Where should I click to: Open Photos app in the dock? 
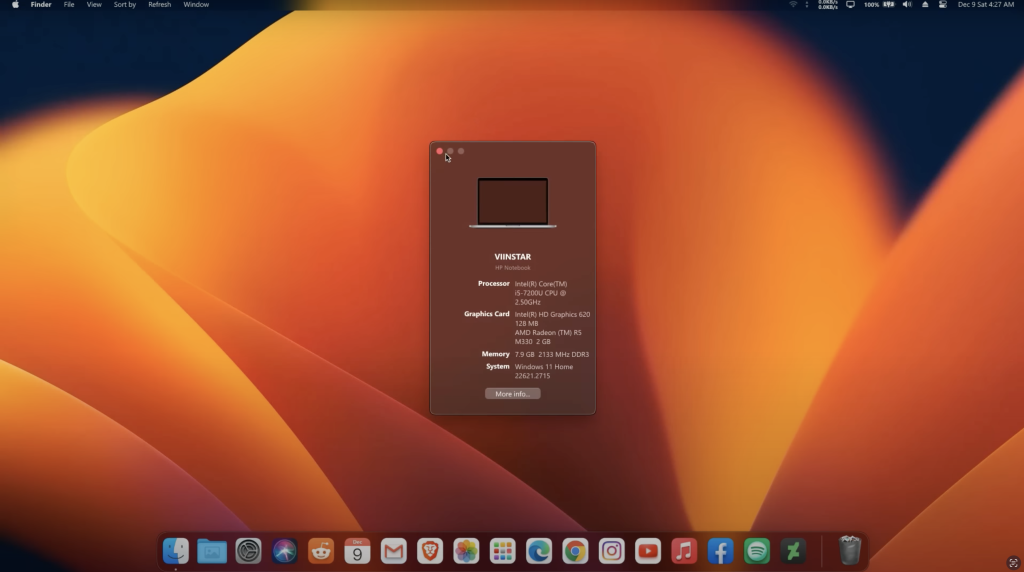pos(466,551)
